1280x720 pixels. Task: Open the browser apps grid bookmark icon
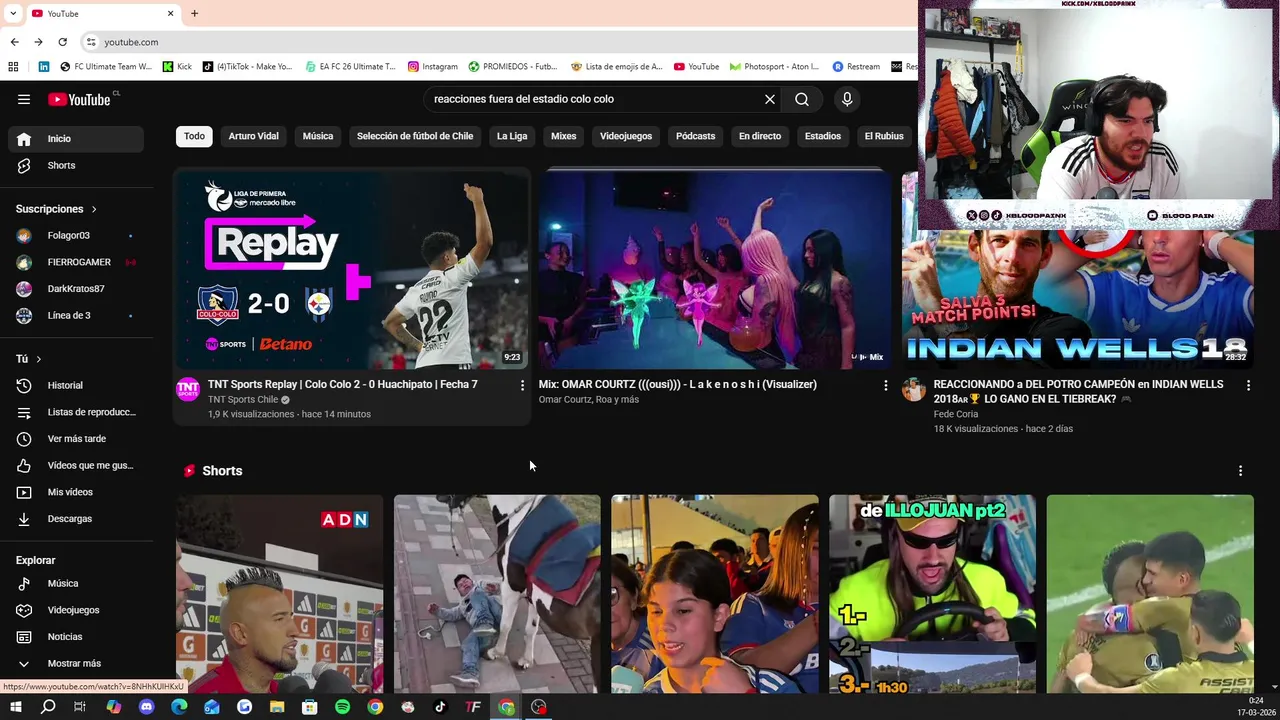pos(13,67)
